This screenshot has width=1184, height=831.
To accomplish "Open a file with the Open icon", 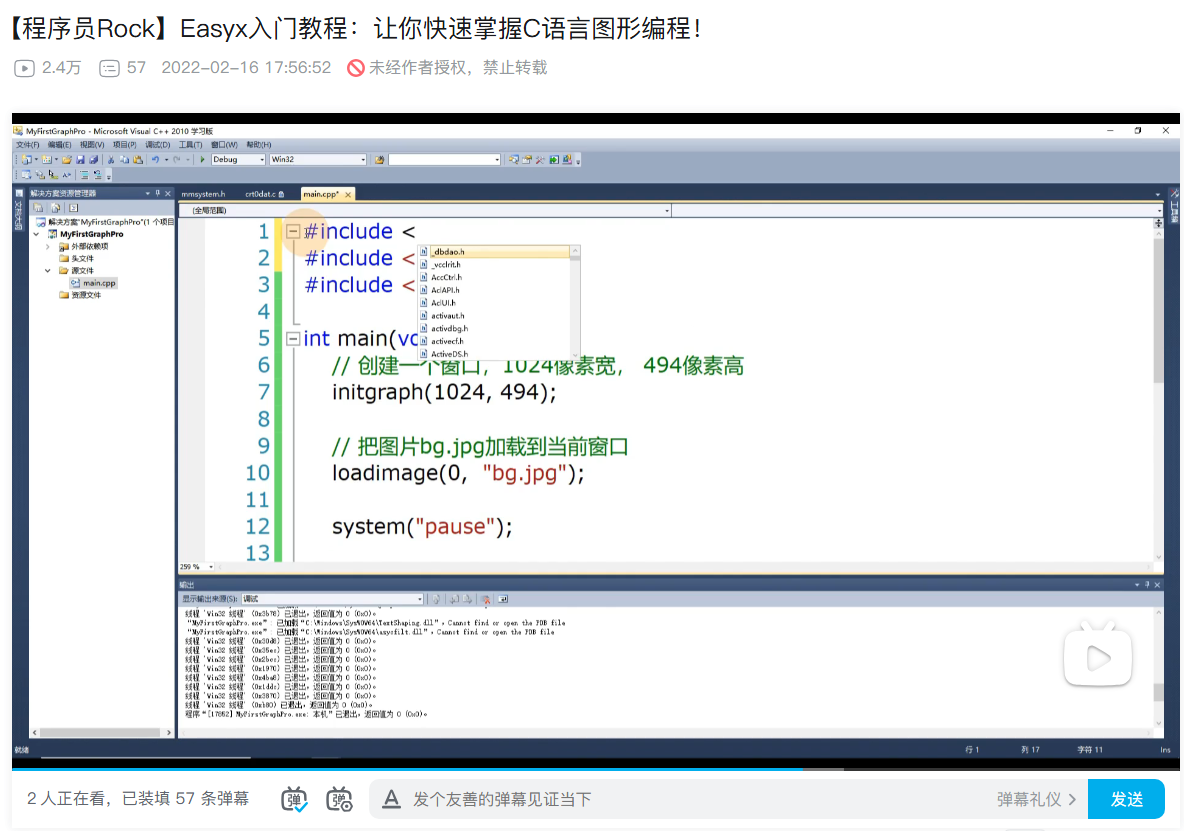I will coord(68,159).
